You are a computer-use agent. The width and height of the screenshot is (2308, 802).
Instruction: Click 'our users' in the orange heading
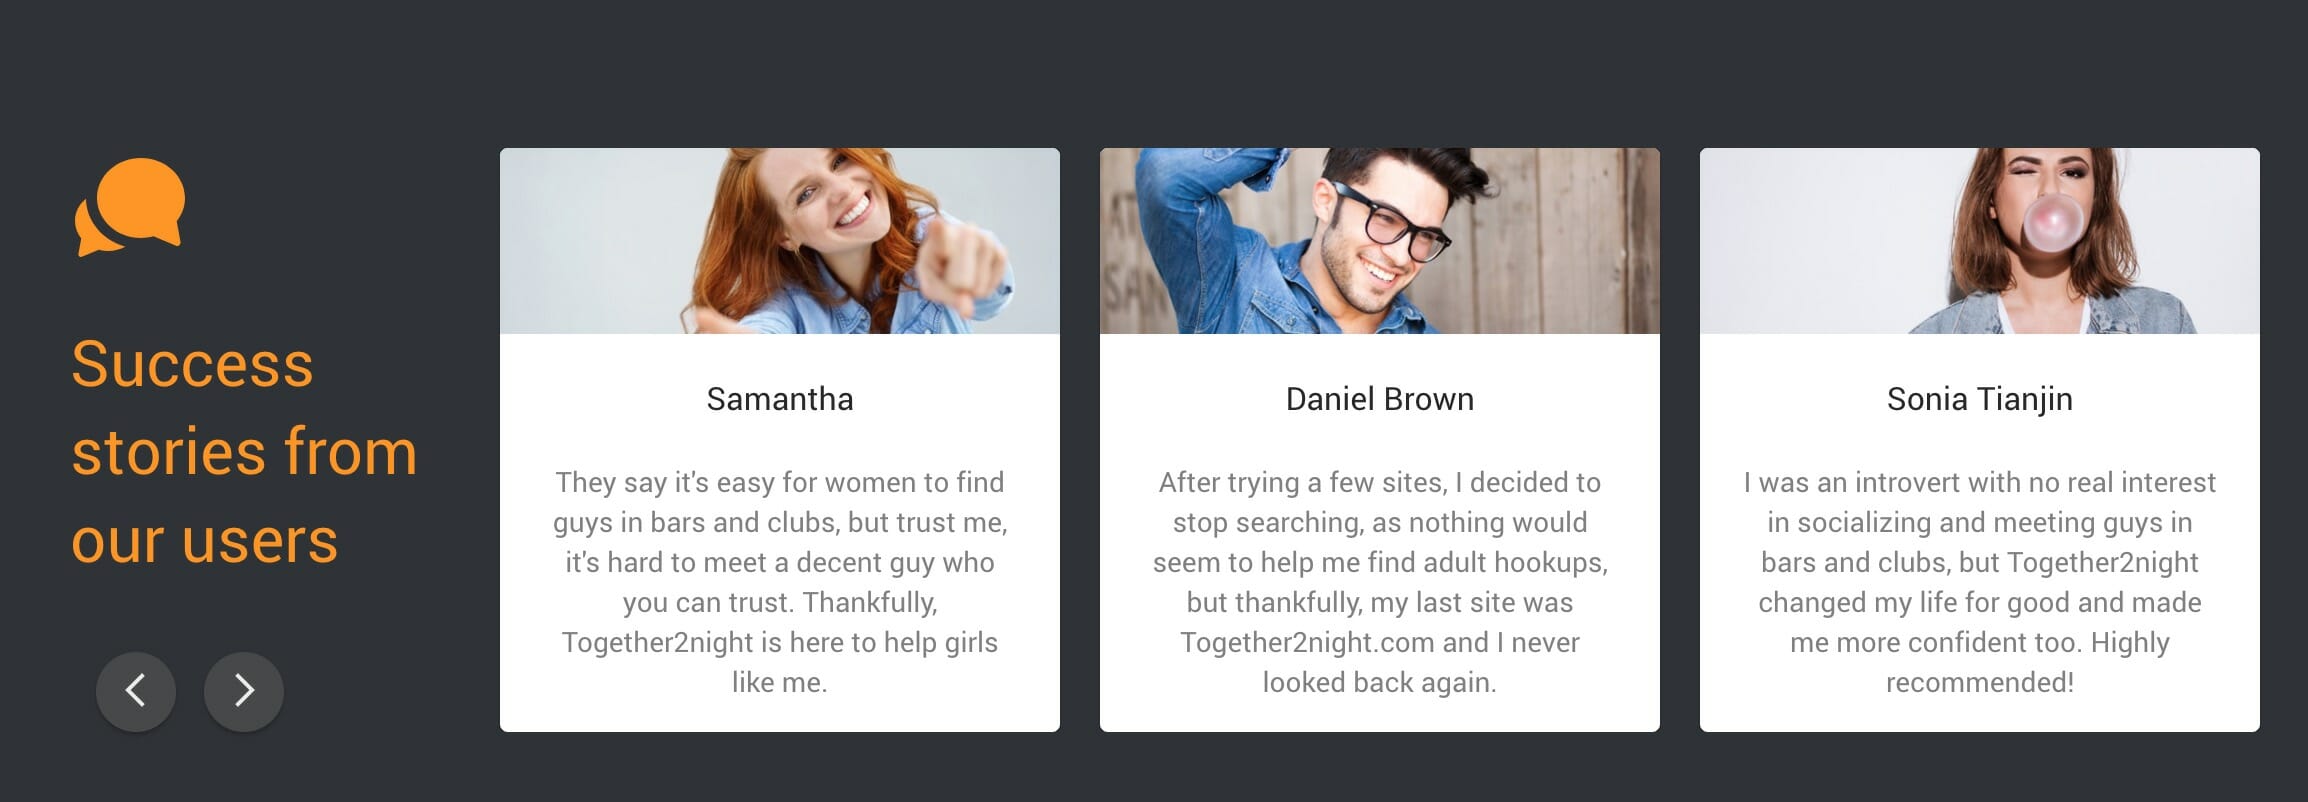pyautogui.click(x=205, y=541)
